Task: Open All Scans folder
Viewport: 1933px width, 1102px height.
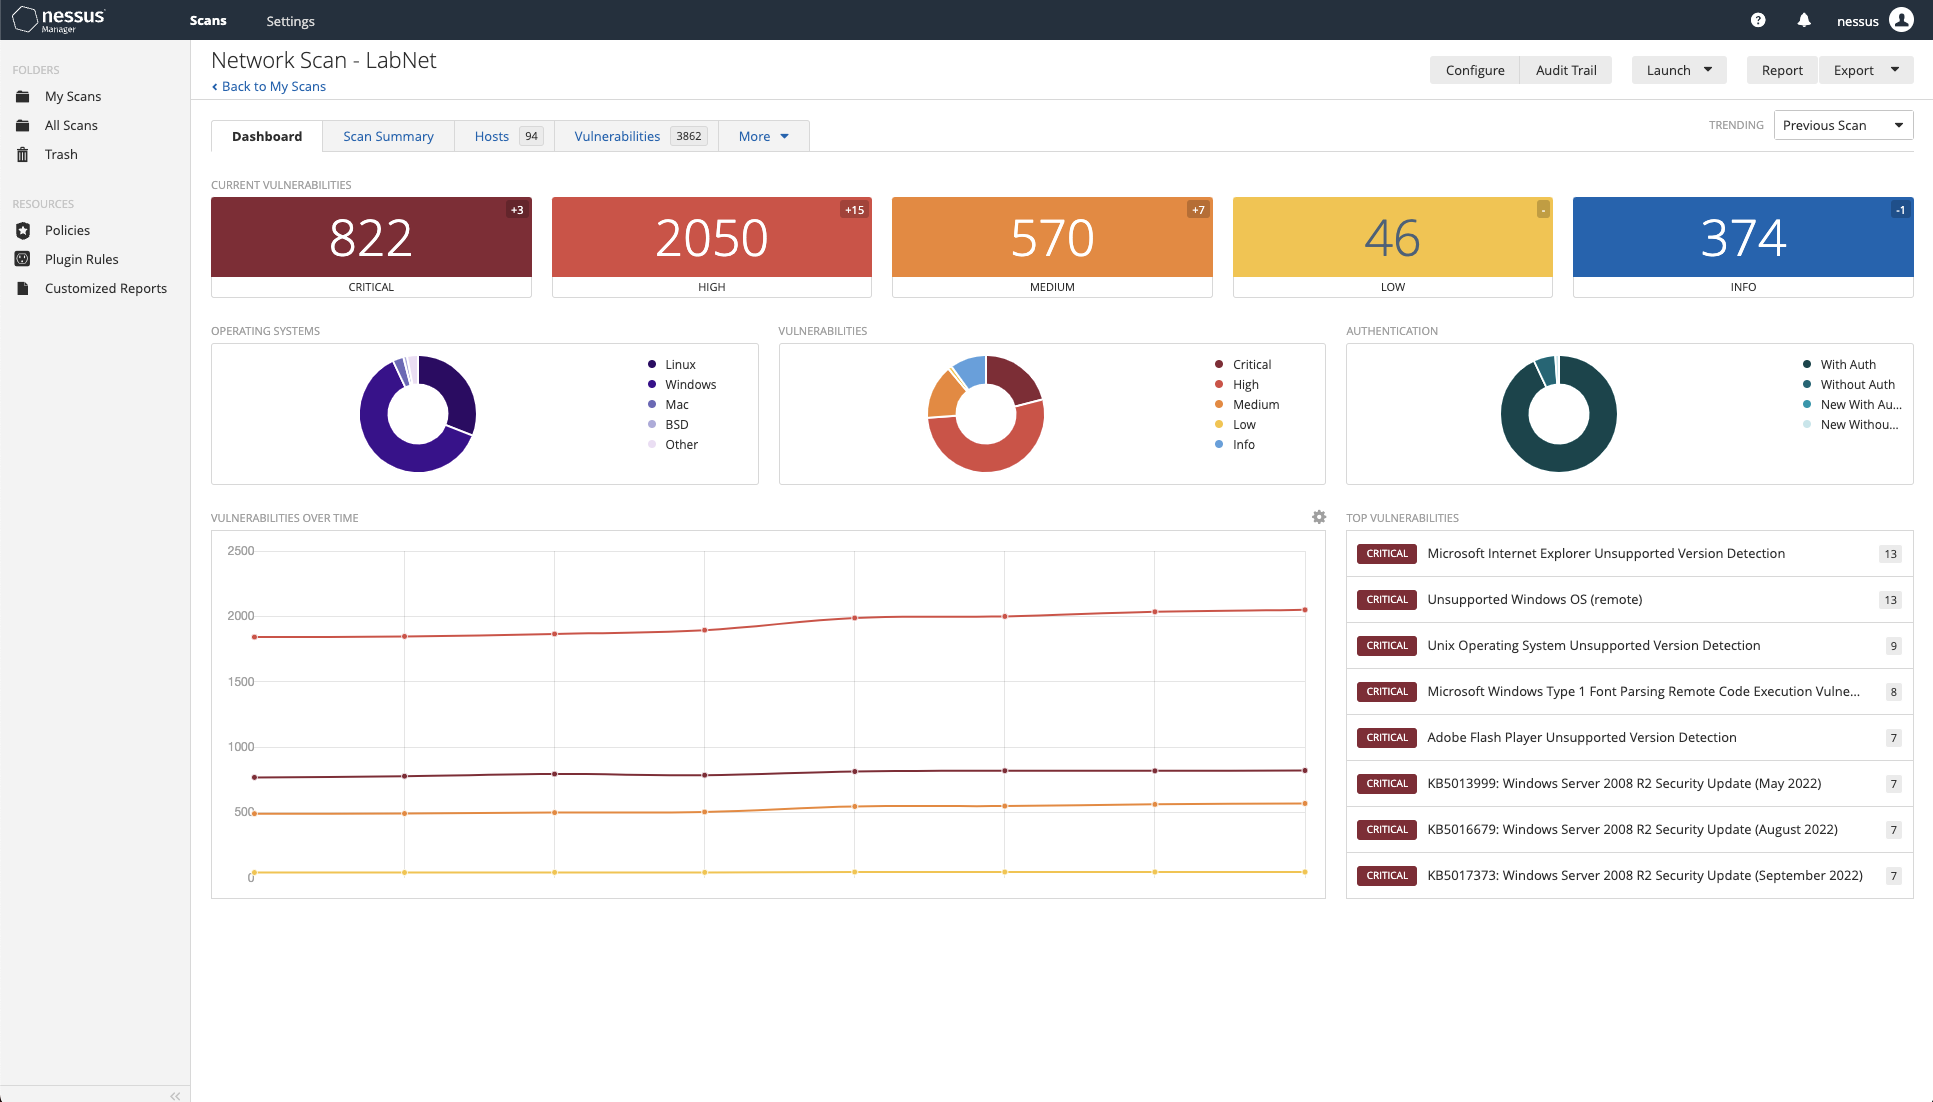Action: click(x=71, y=125)
